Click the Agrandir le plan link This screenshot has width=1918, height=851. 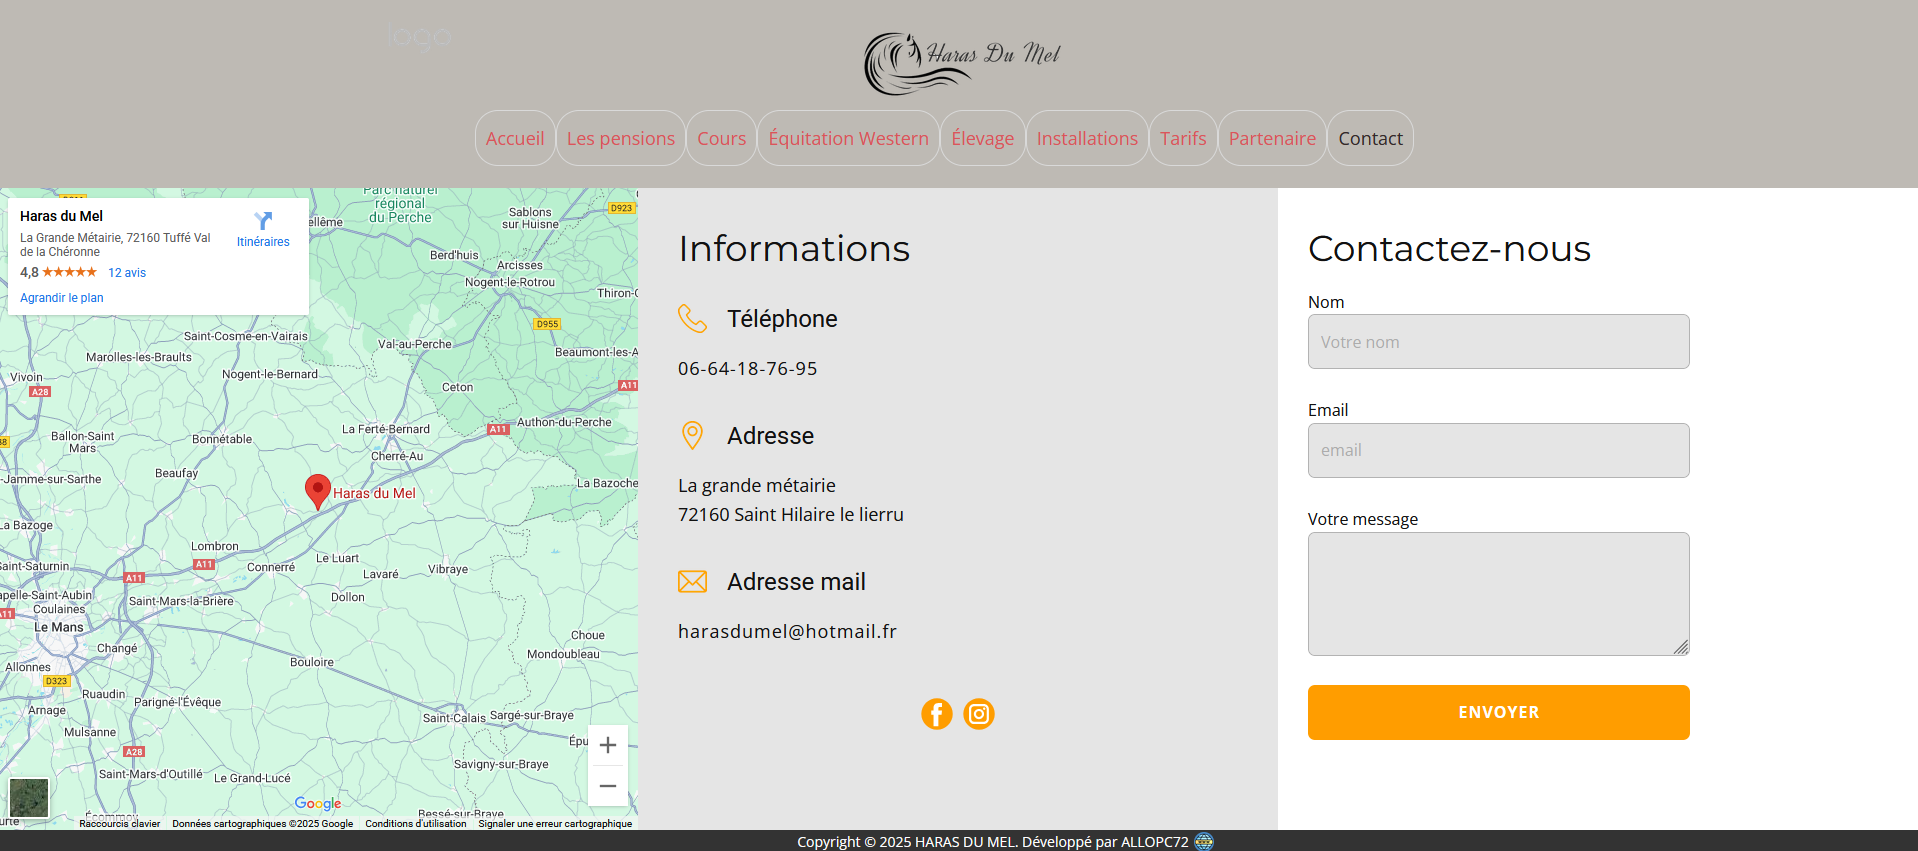(x=62, y=298)
